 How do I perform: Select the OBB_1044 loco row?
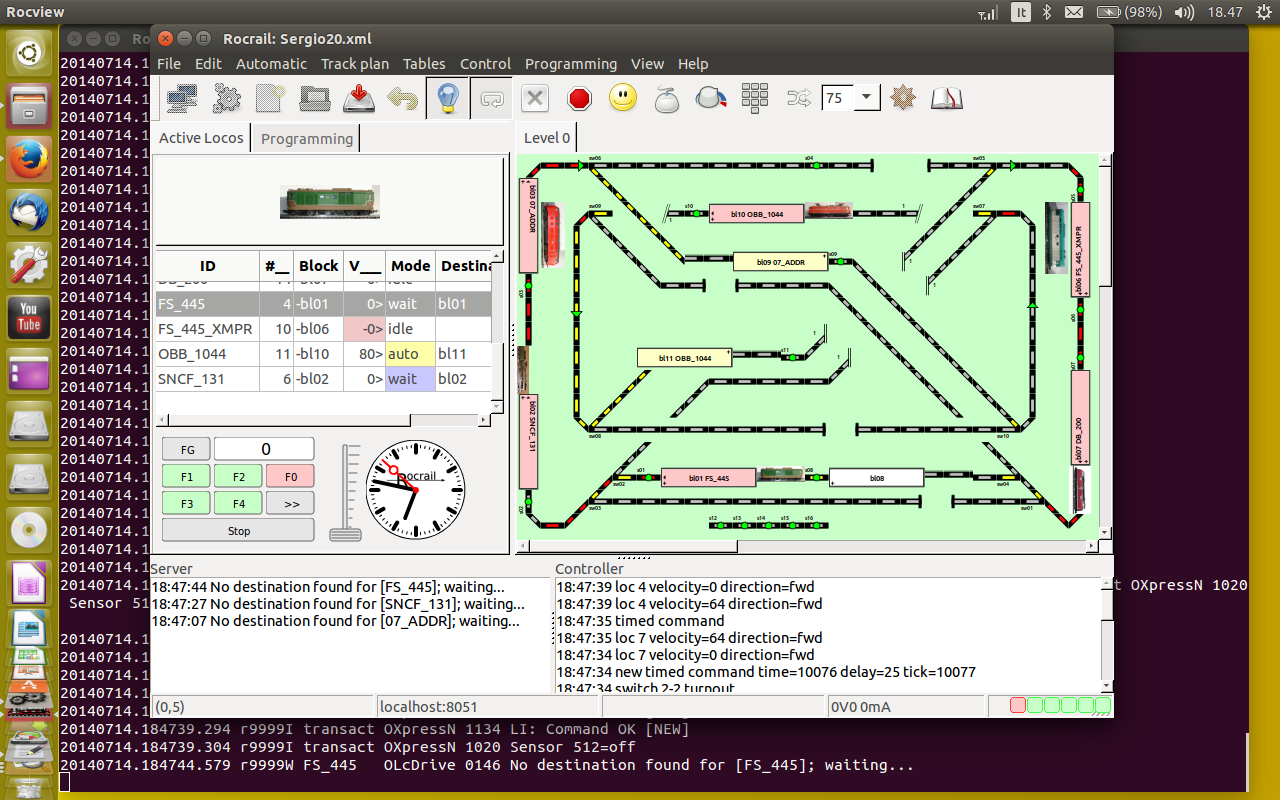(323, 353)
